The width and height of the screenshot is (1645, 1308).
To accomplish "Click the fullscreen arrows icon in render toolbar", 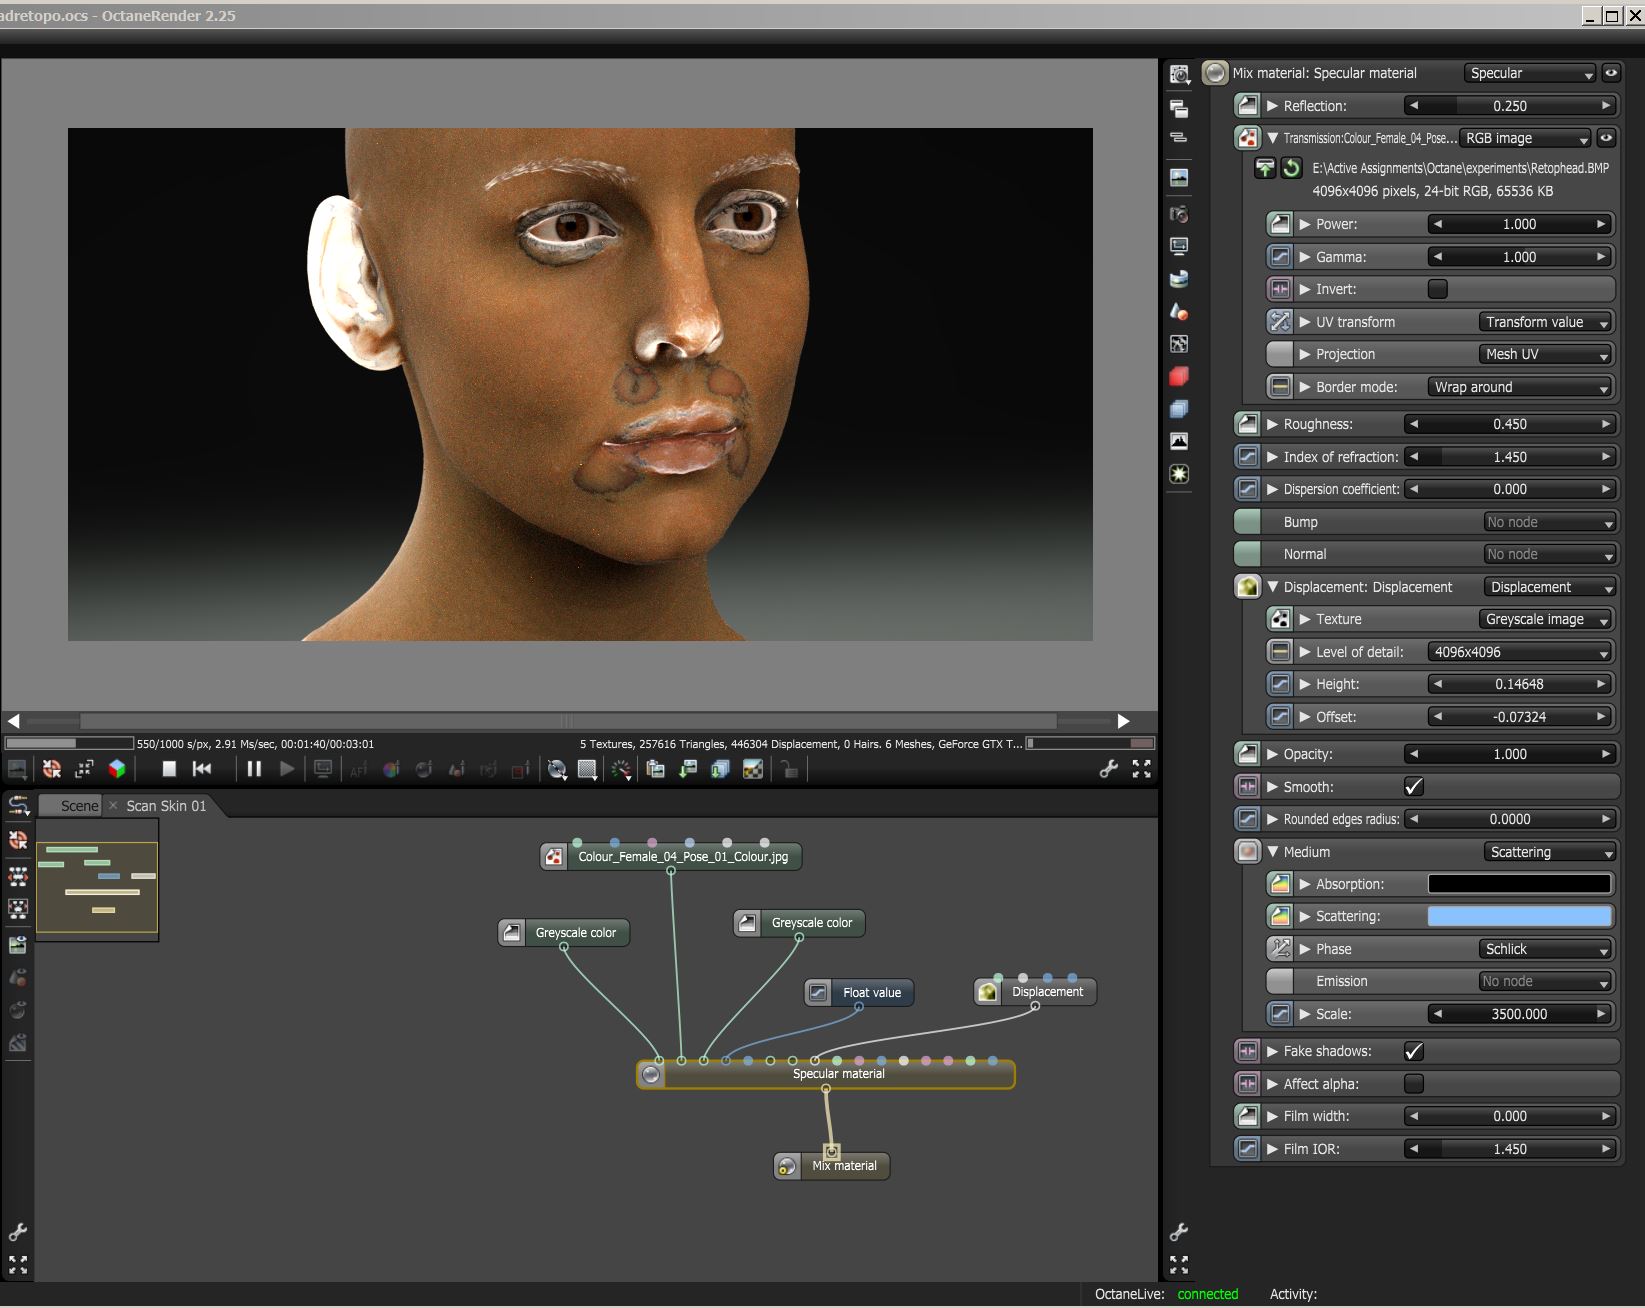I will [x=1141, y=769].
